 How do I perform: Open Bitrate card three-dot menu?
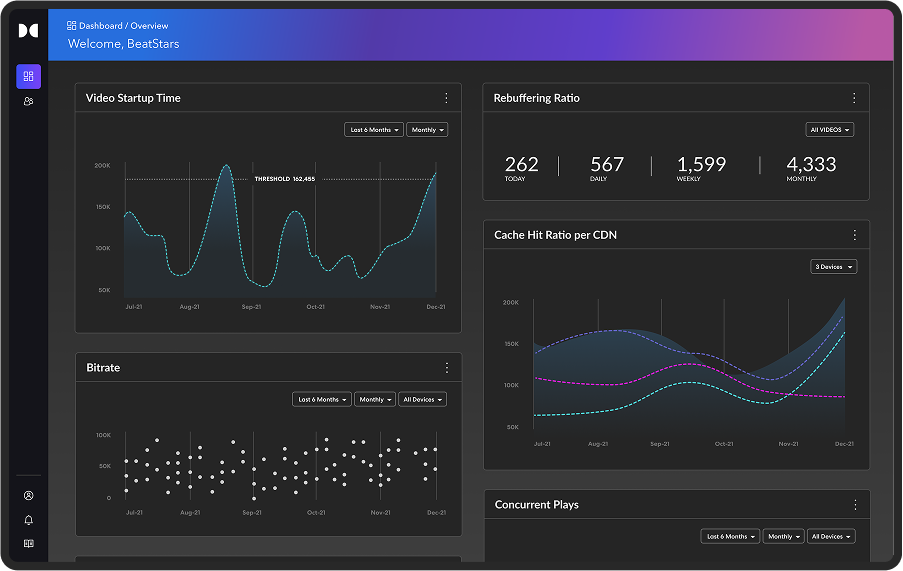(446, 368)
